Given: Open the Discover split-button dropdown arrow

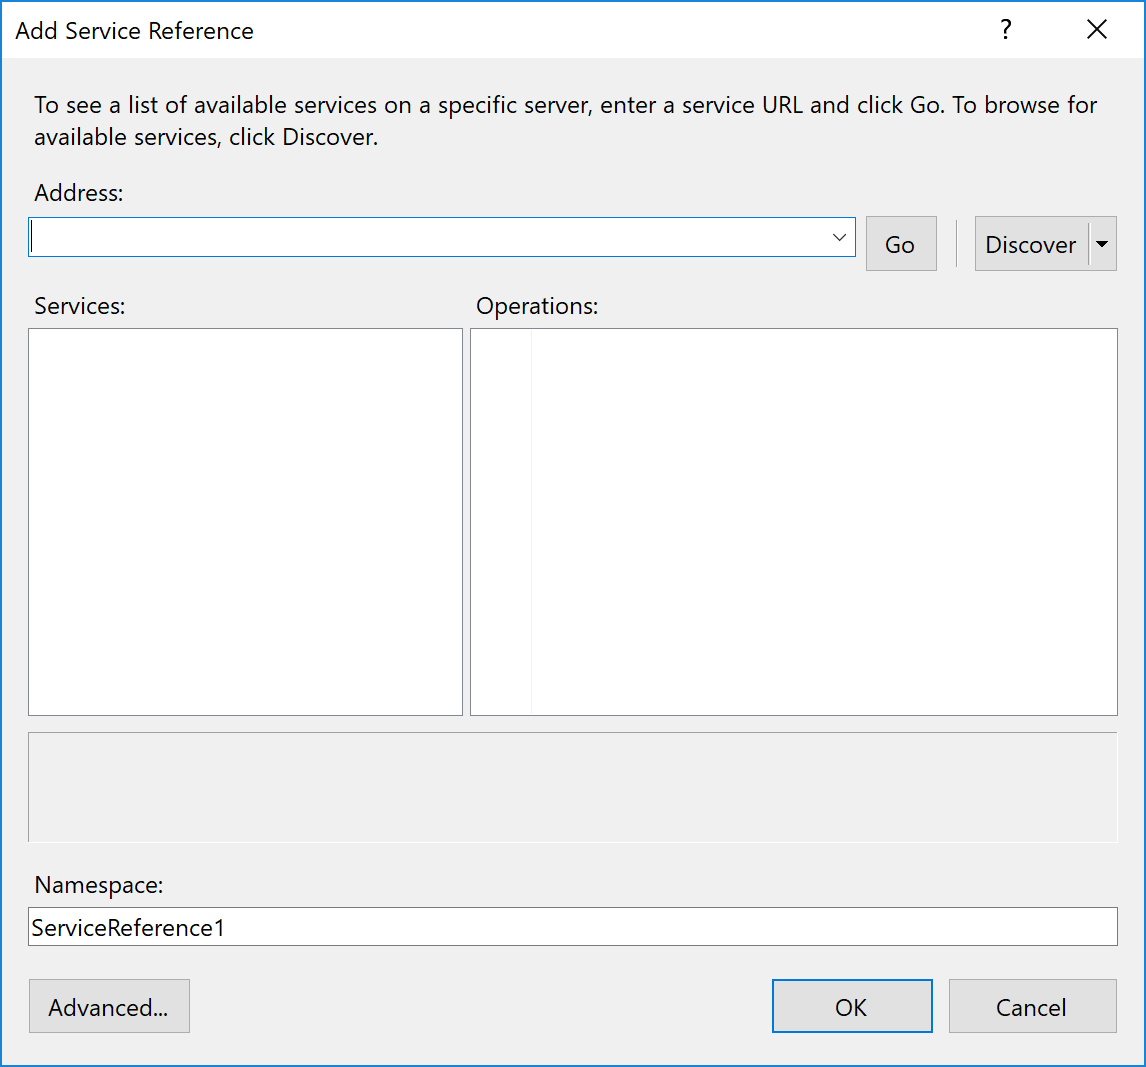Looking at the screenshot, I should click(x=1102, y=244).
